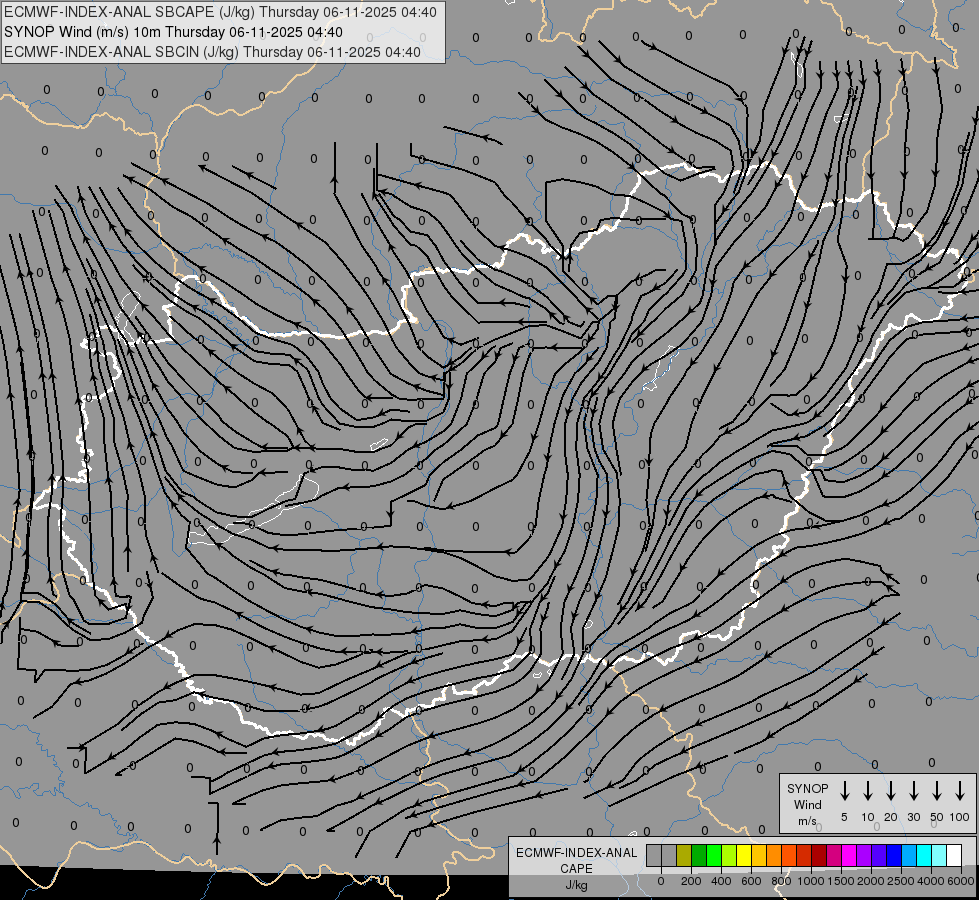Screen dimensions: 979x900
Task: Pick the pure yellow CAPE scale swatch
Action: [x=744, y=855]
